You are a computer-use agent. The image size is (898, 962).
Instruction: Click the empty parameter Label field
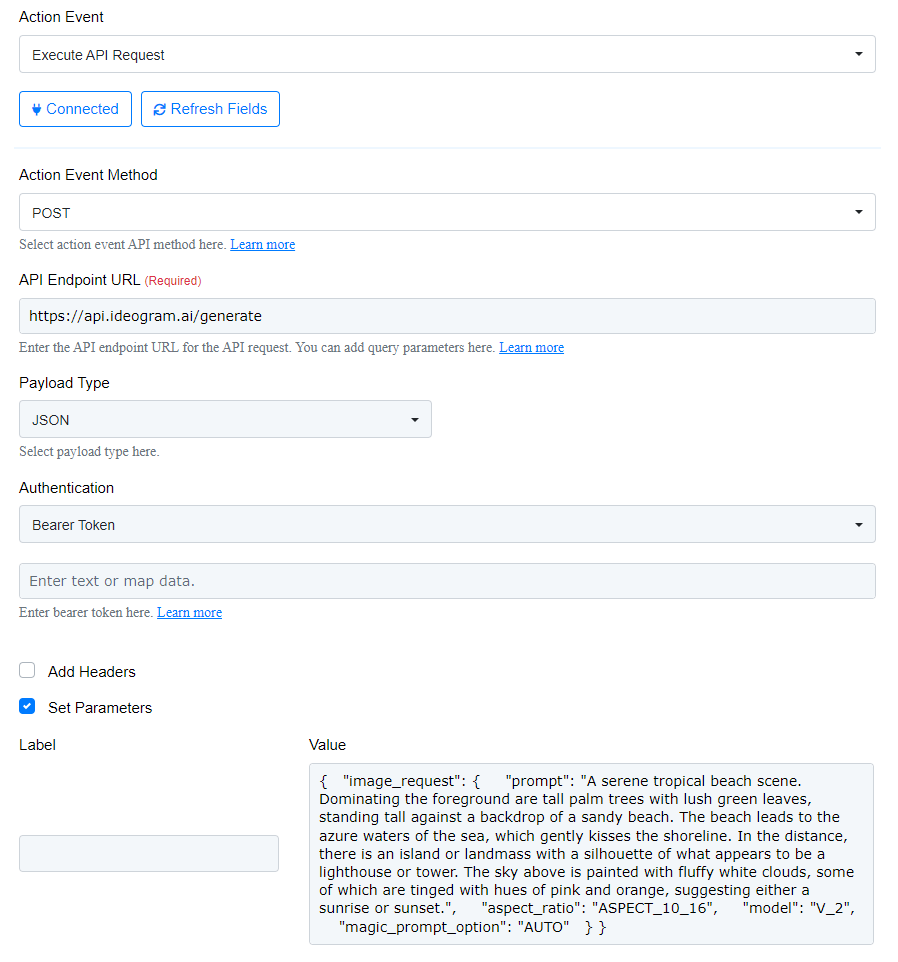(149, 853)
